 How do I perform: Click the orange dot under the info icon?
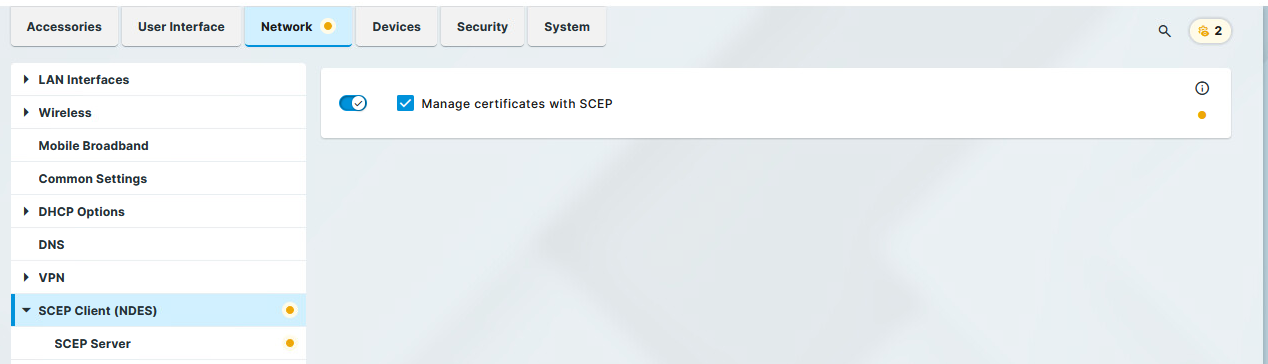tap(1202, 115)
